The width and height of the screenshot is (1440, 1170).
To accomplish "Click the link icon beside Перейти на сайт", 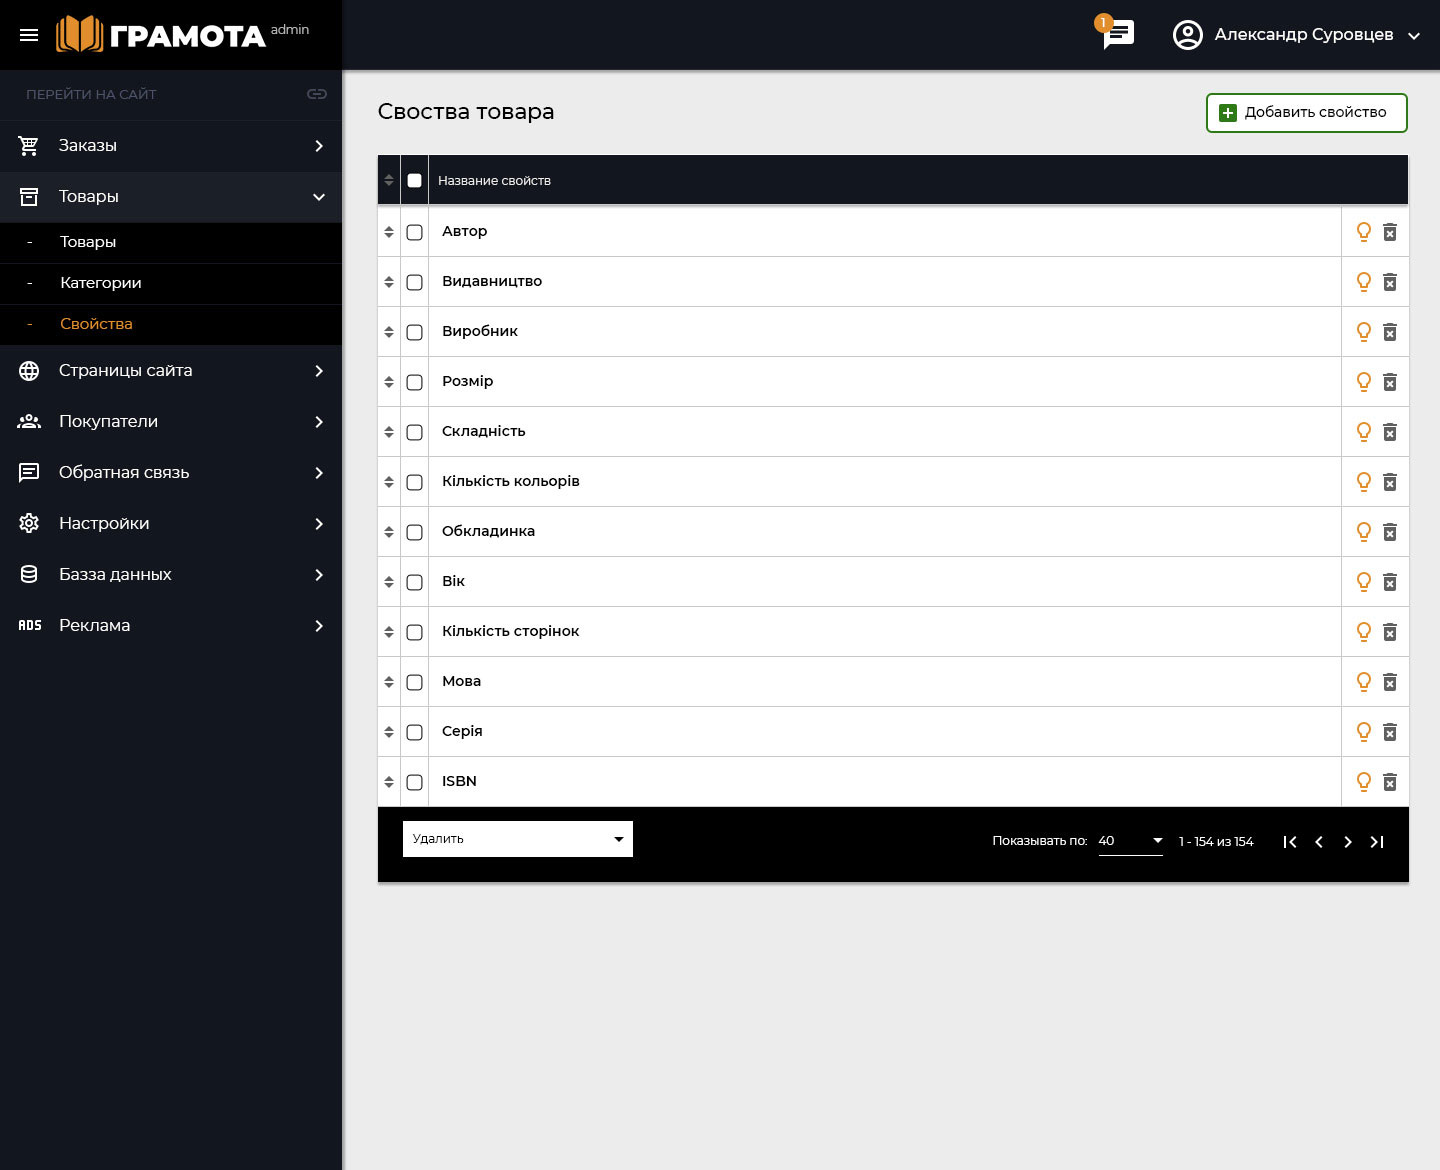I will (317, 94).
